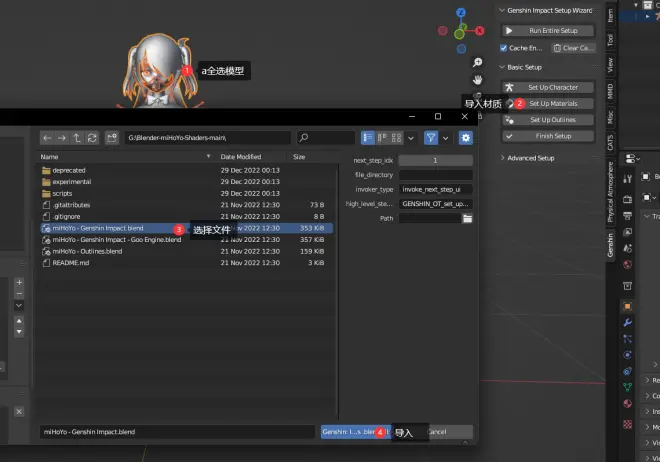
Task: Select the README.md file
Action: 186,263
